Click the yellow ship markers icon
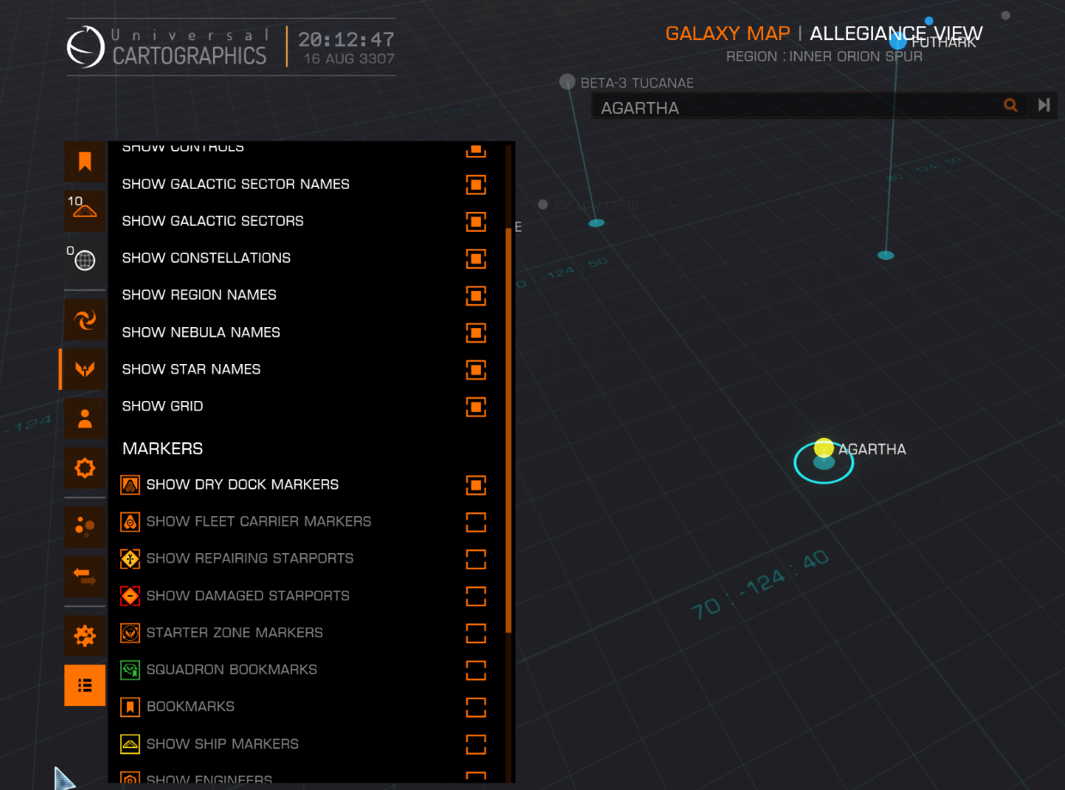The image size is (1065, 790). point(130,744)
